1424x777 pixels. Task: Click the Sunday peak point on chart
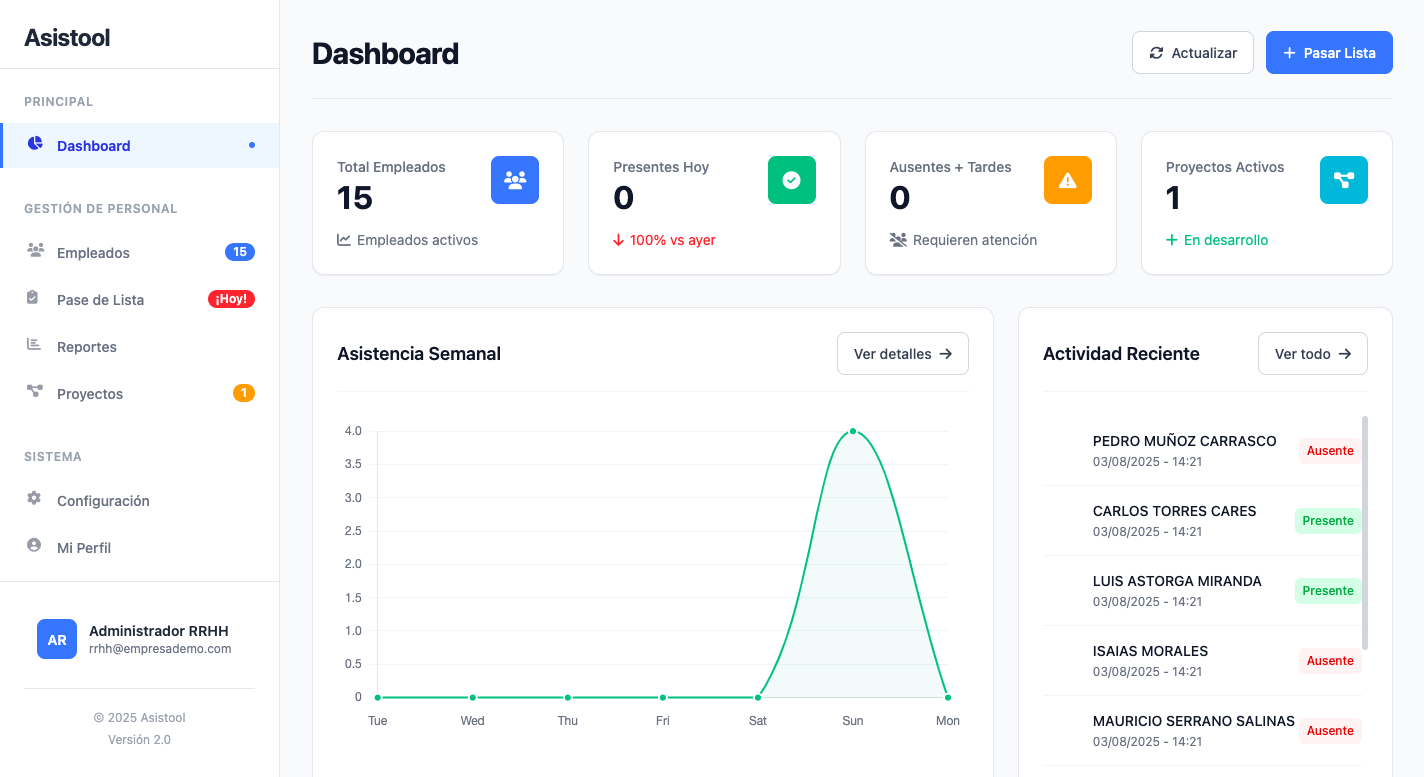click(853, 431)
